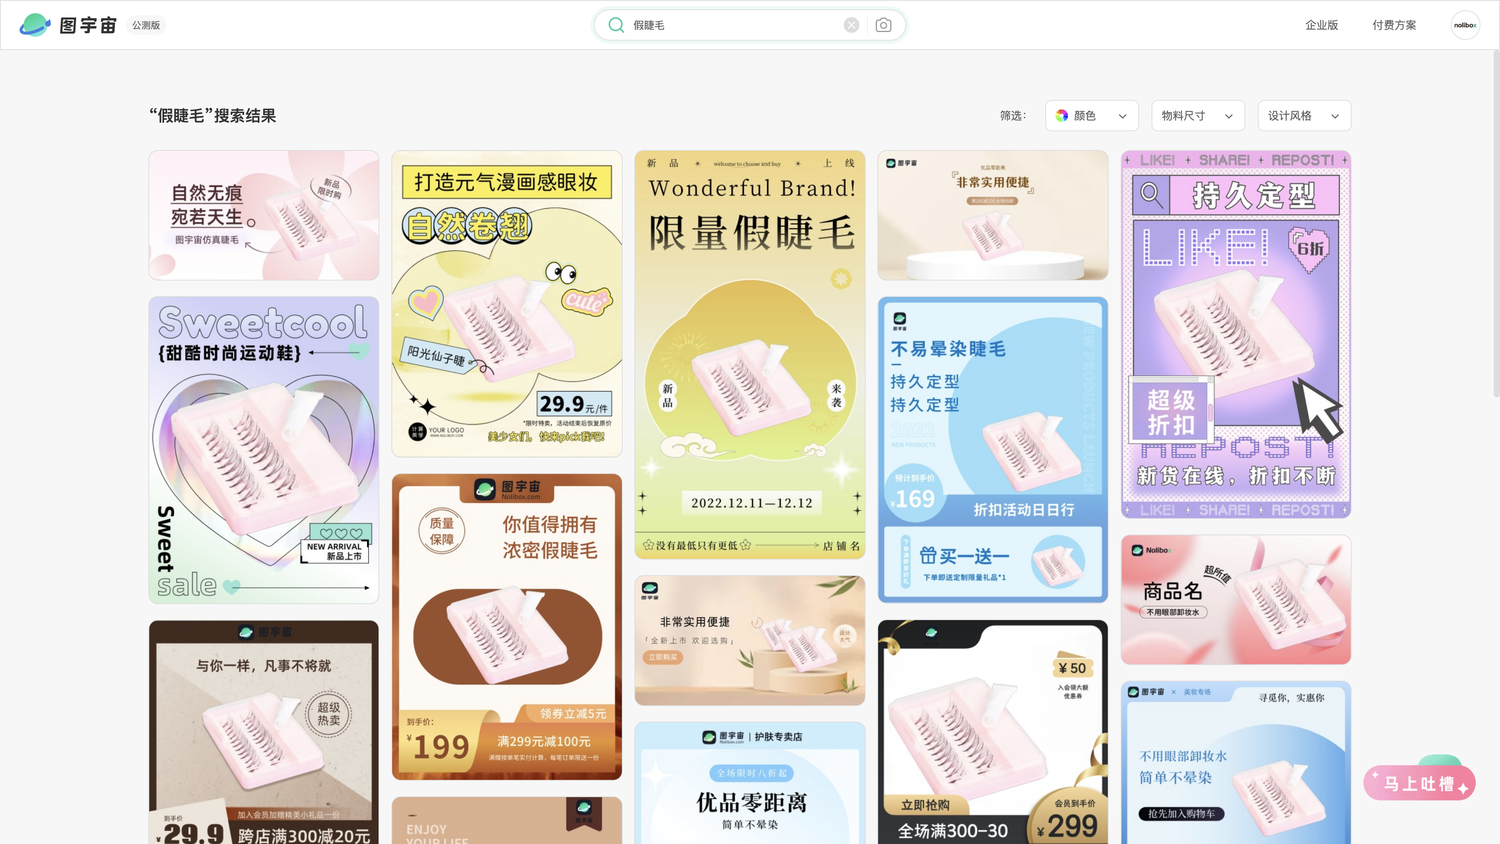Open the 商品名 template
The width and height of the screenshot is (1500, 844).
(x=1236, y=600)
